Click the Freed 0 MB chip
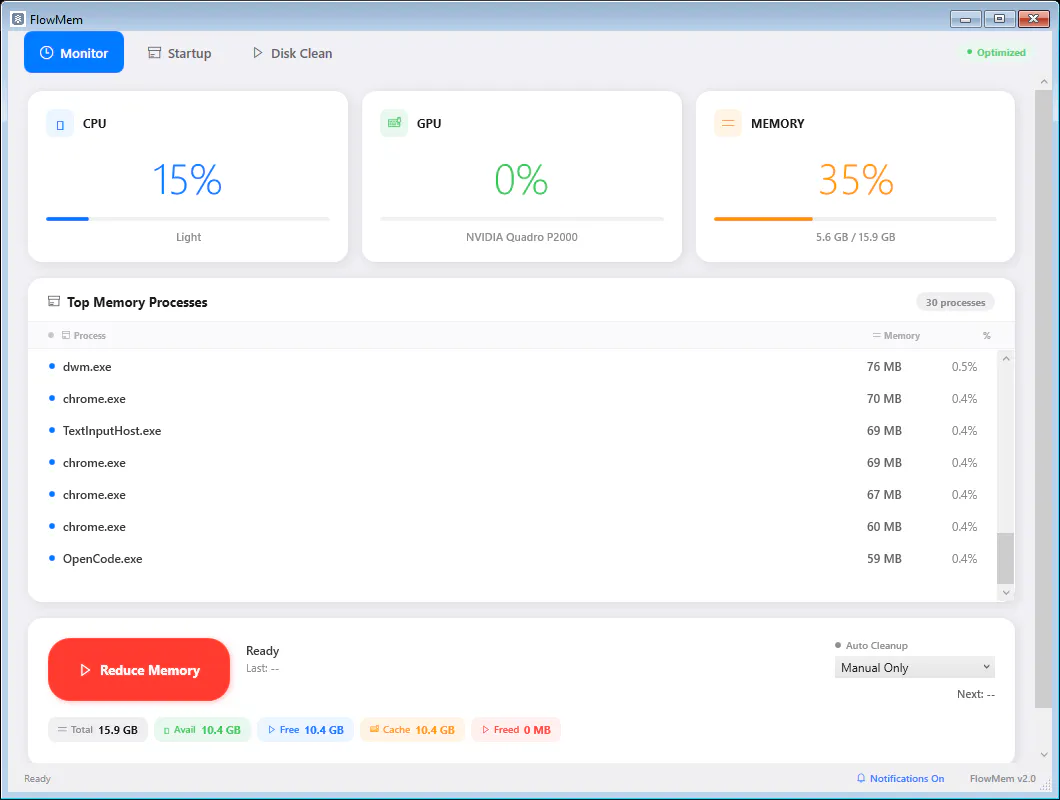Viewport: 1060px width, 800px height. click(516, 730)
